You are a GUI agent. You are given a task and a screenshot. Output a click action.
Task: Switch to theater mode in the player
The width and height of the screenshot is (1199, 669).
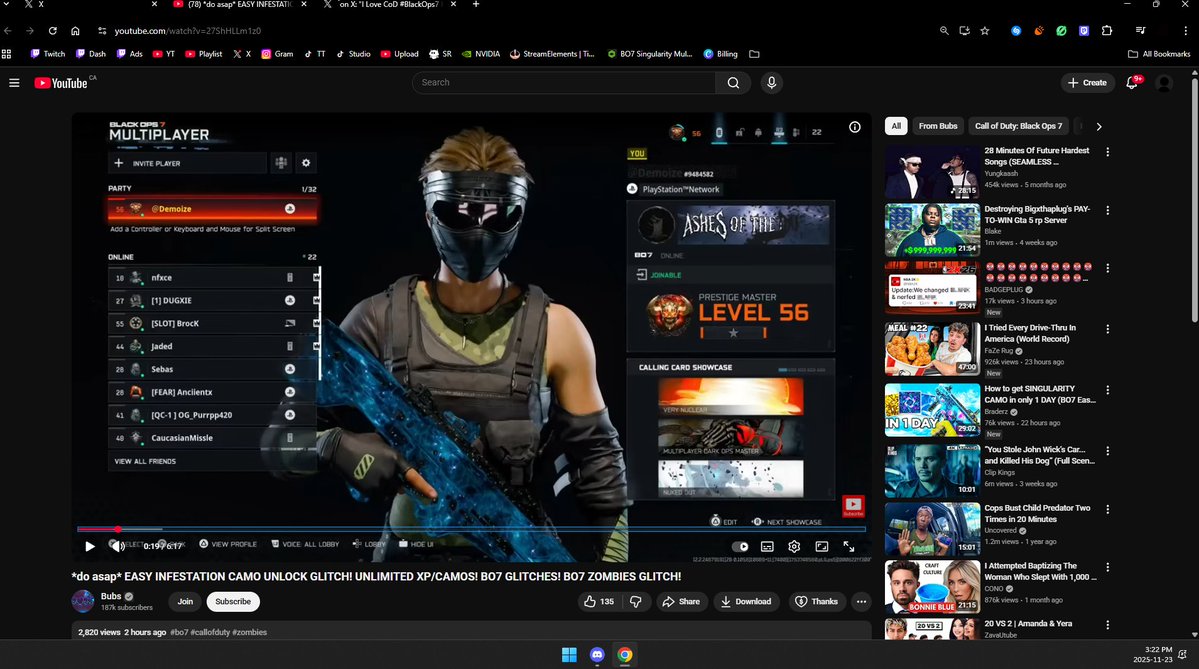[x=822, y=546]
